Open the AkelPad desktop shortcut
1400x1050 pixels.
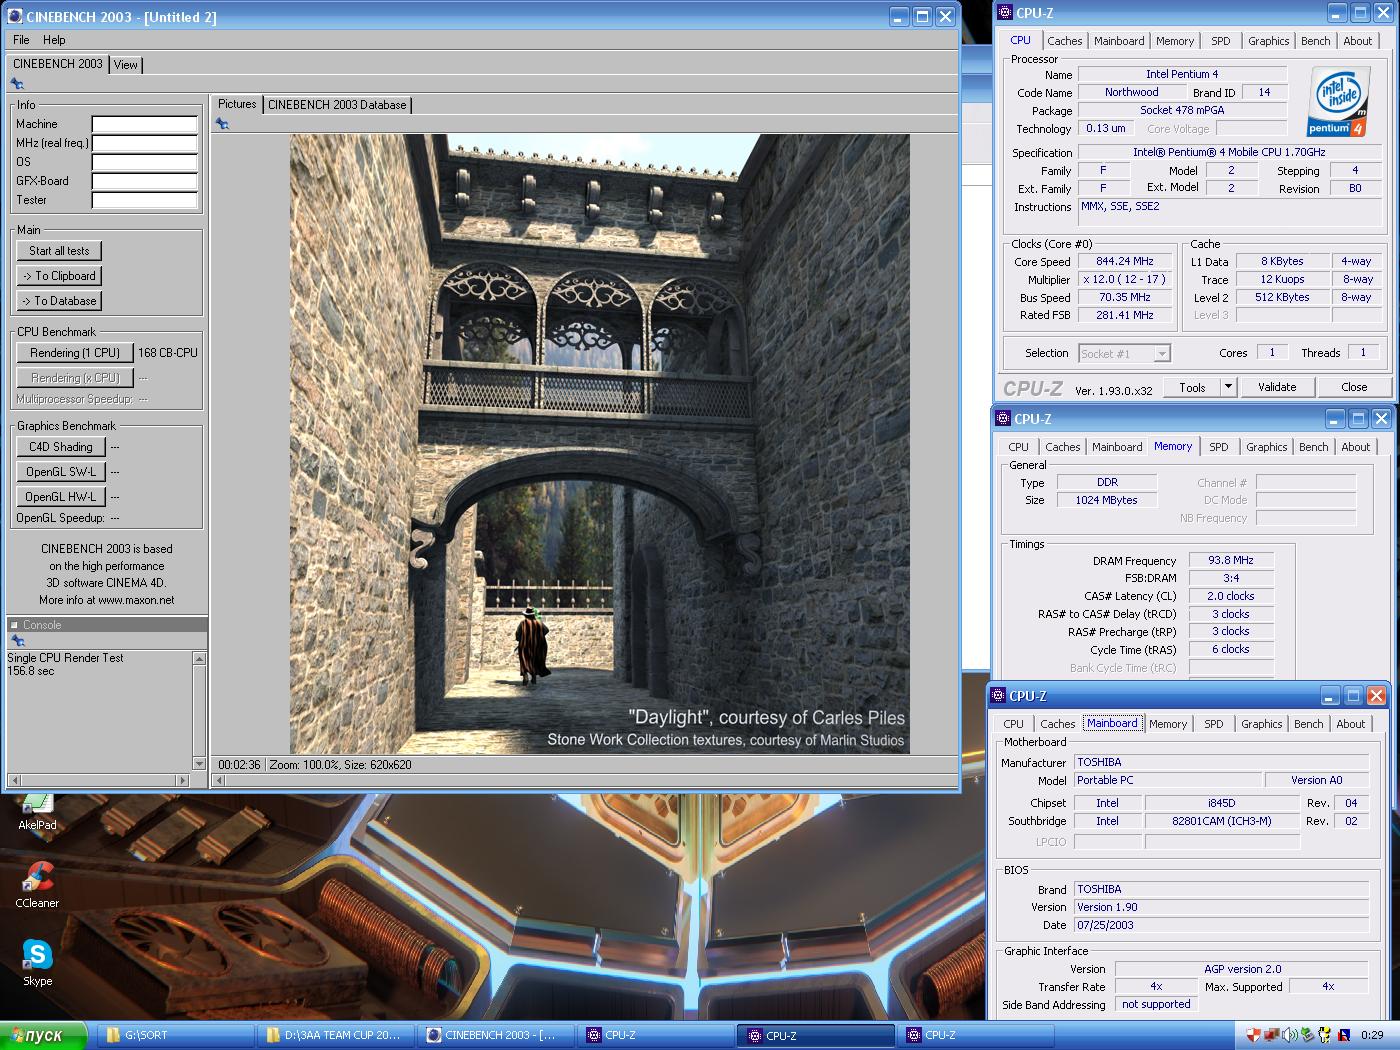click(37, 812)
